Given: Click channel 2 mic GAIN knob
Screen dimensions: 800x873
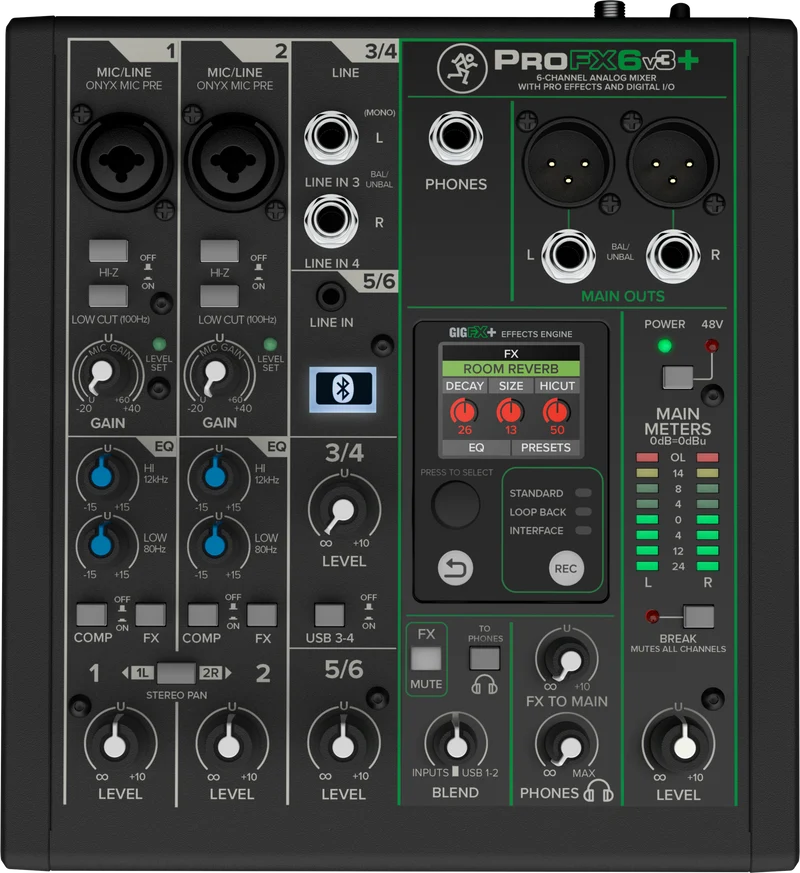Looking at the screenshot, I should point(215,374).
